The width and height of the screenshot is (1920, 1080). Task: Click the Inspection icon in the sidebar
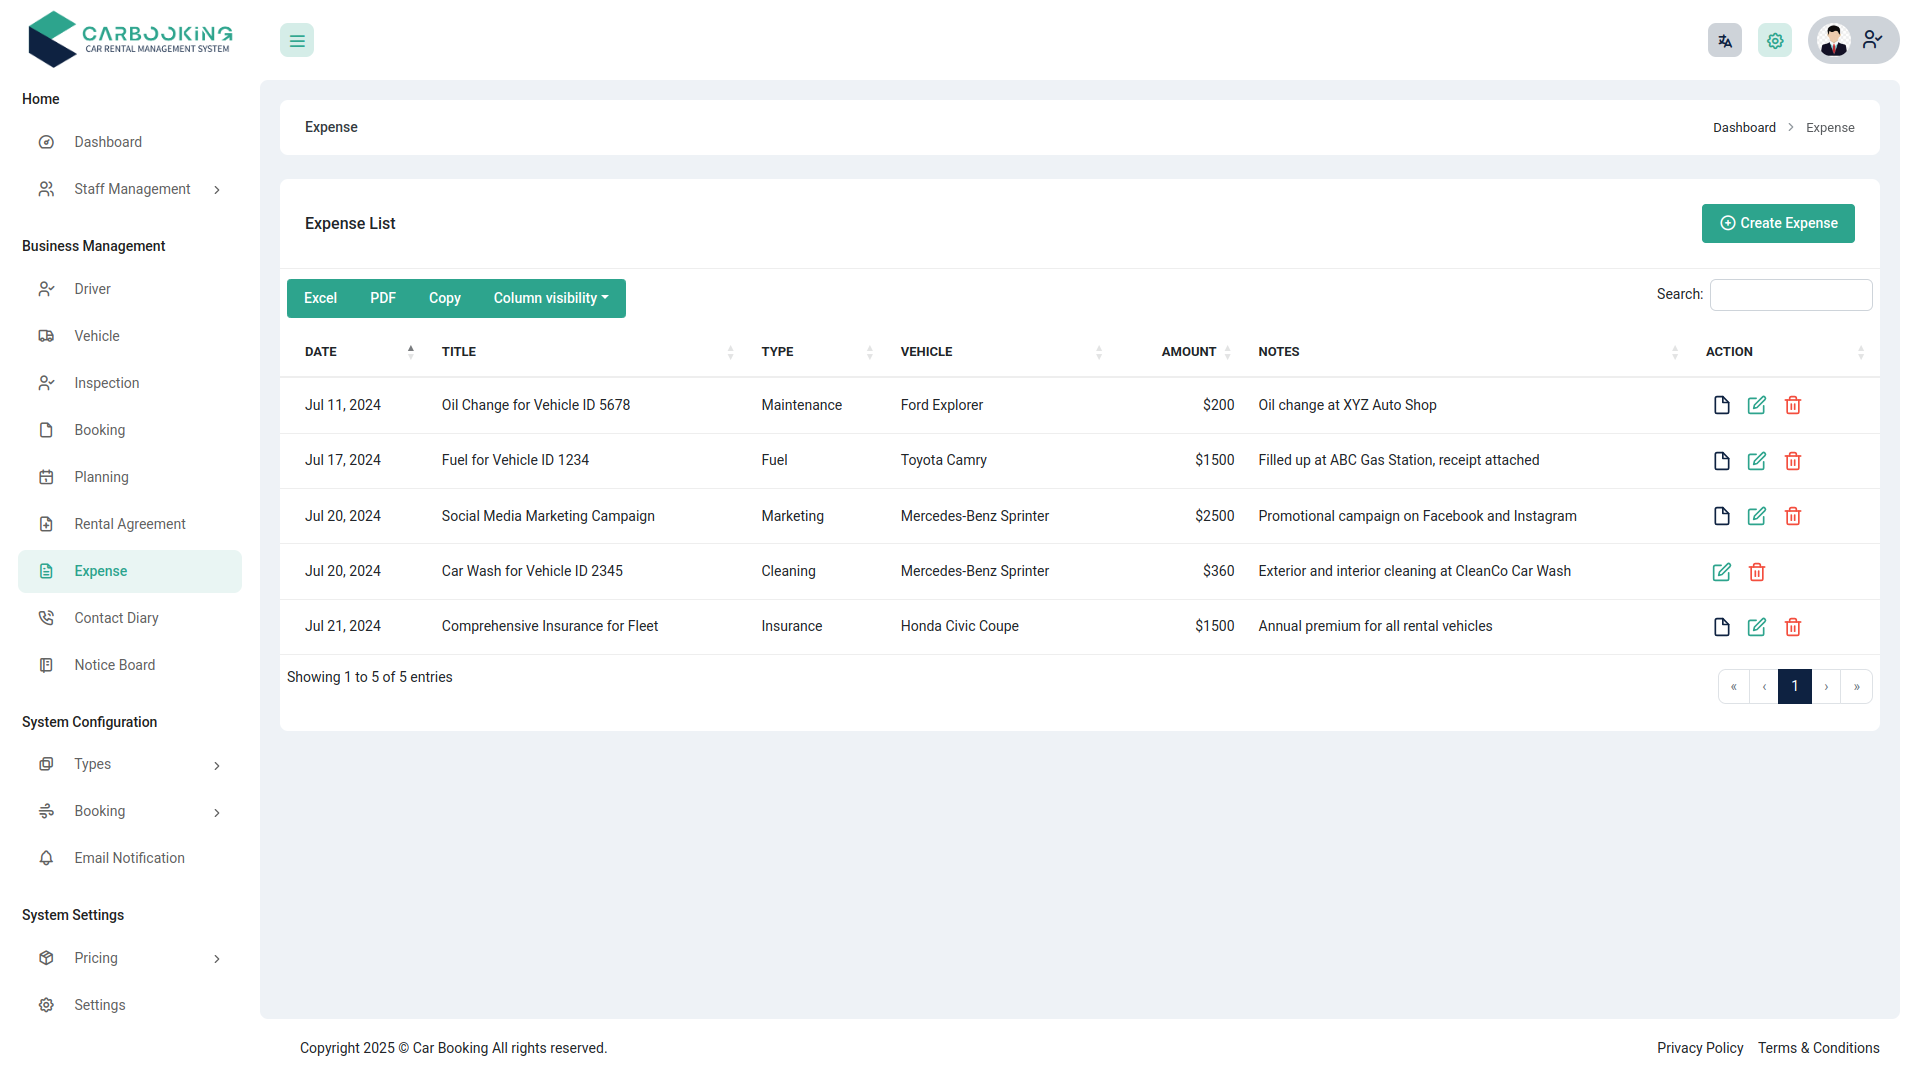click(46, 382)
